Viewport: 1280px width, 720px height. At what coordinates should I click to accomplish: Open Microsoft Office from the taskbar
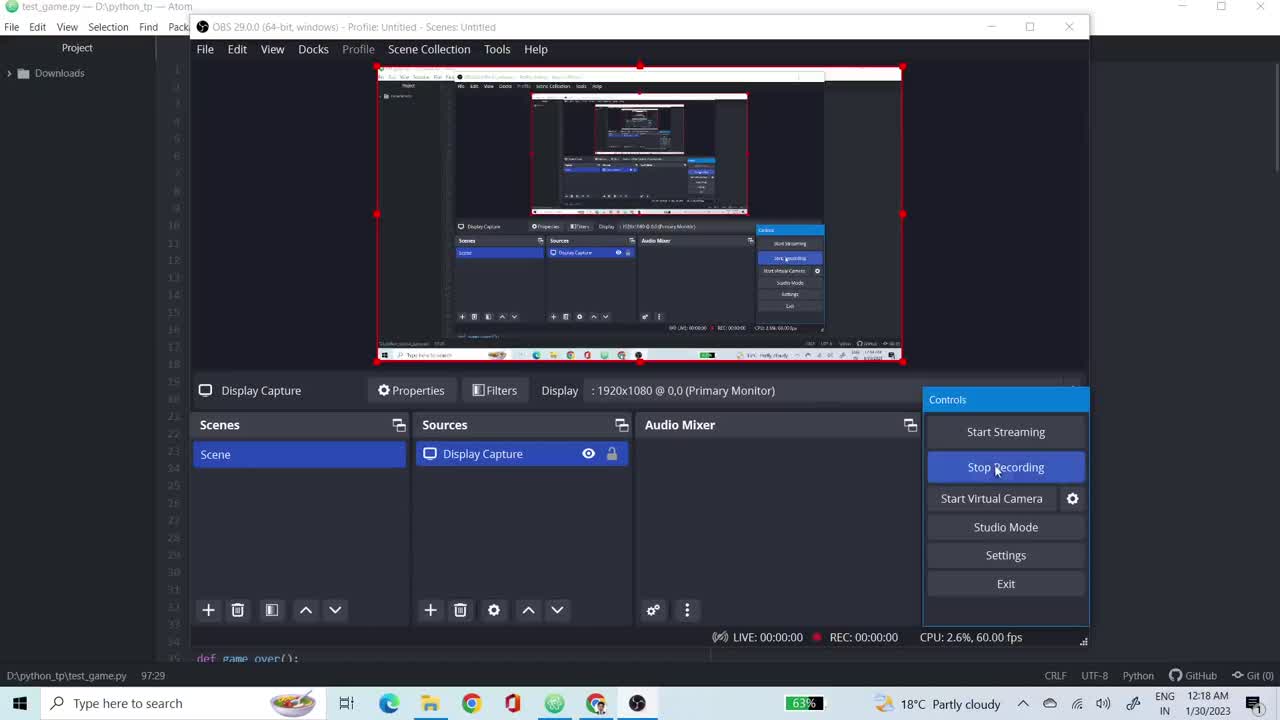(512, 703)
